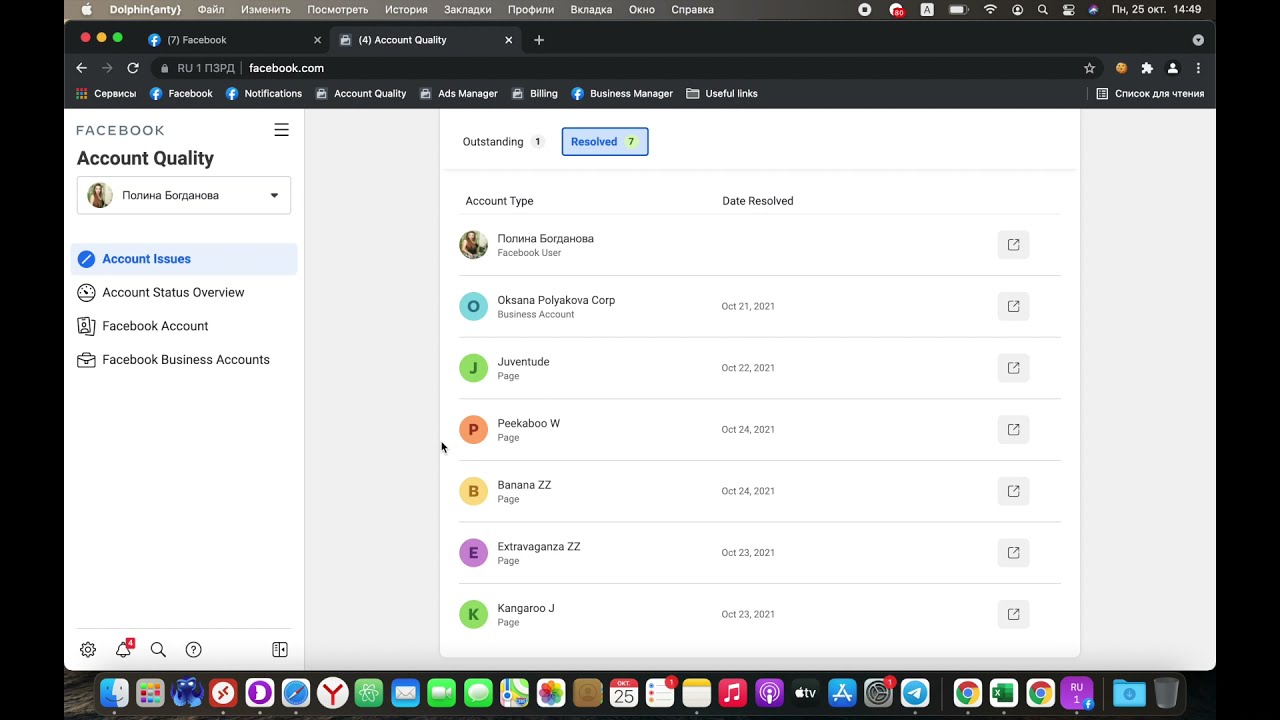Viewport: 1280px width, 720px height.
Task: Toggle the hamburger menu in Account Quality sidebar
Action: pos(281,130)
